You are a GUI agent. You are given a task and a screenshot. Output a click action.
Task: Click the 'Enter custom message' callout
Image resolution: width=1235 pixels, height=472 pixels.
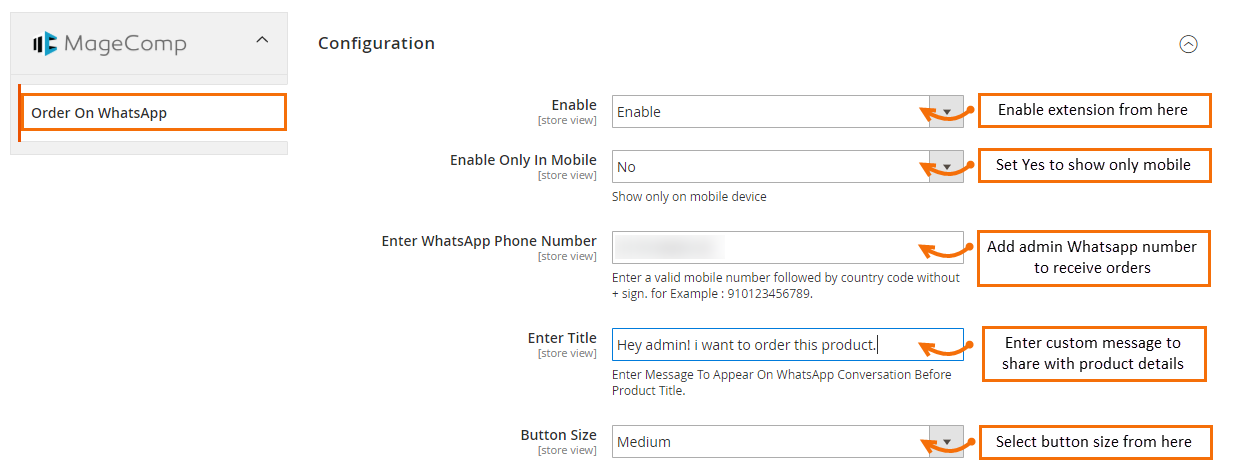1092,354
